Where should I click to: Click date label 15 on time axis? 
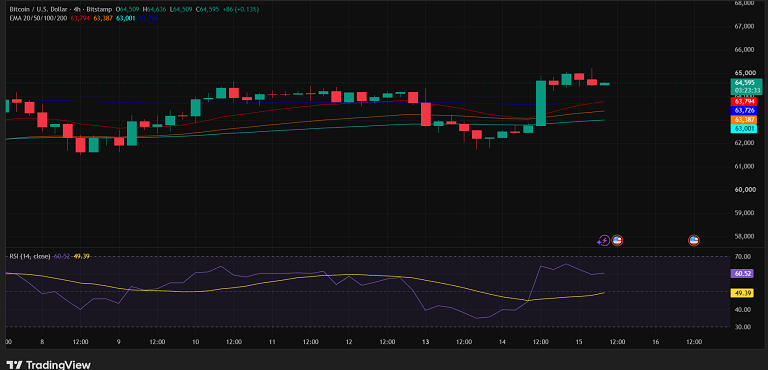point(579,342)
